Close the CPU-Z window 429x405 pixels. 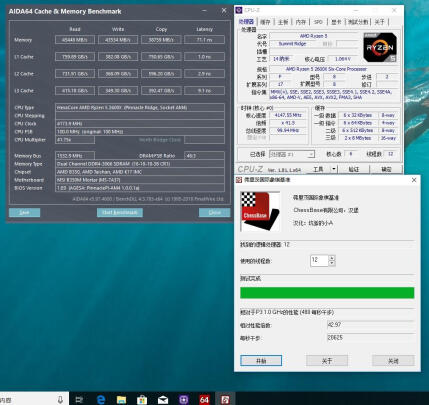click(x=394, y=10)
